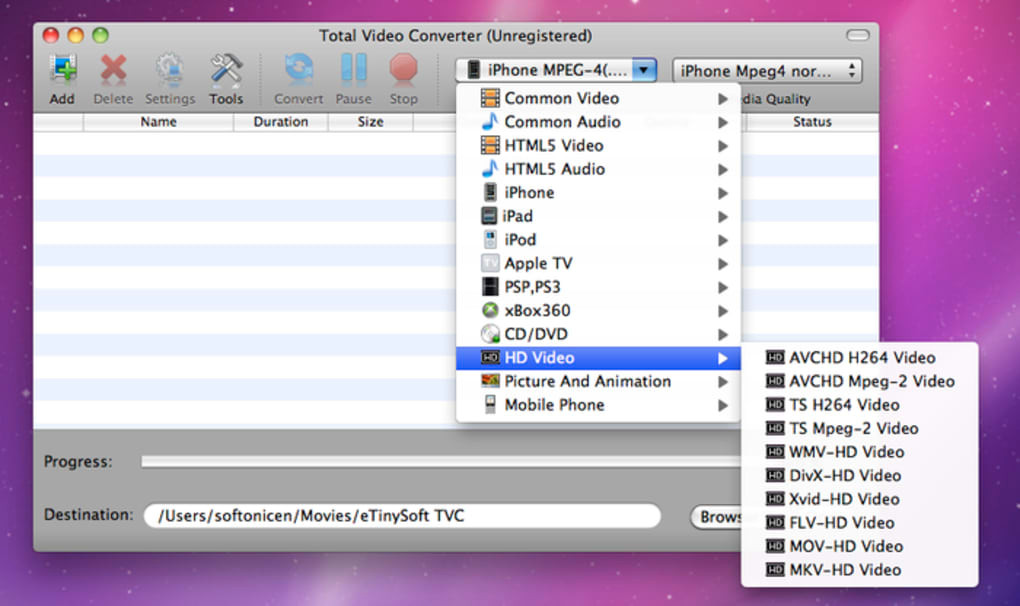The image size is (1020, 606).
Task: Click the iPhone device icon in menu
Action: [490, 192]
